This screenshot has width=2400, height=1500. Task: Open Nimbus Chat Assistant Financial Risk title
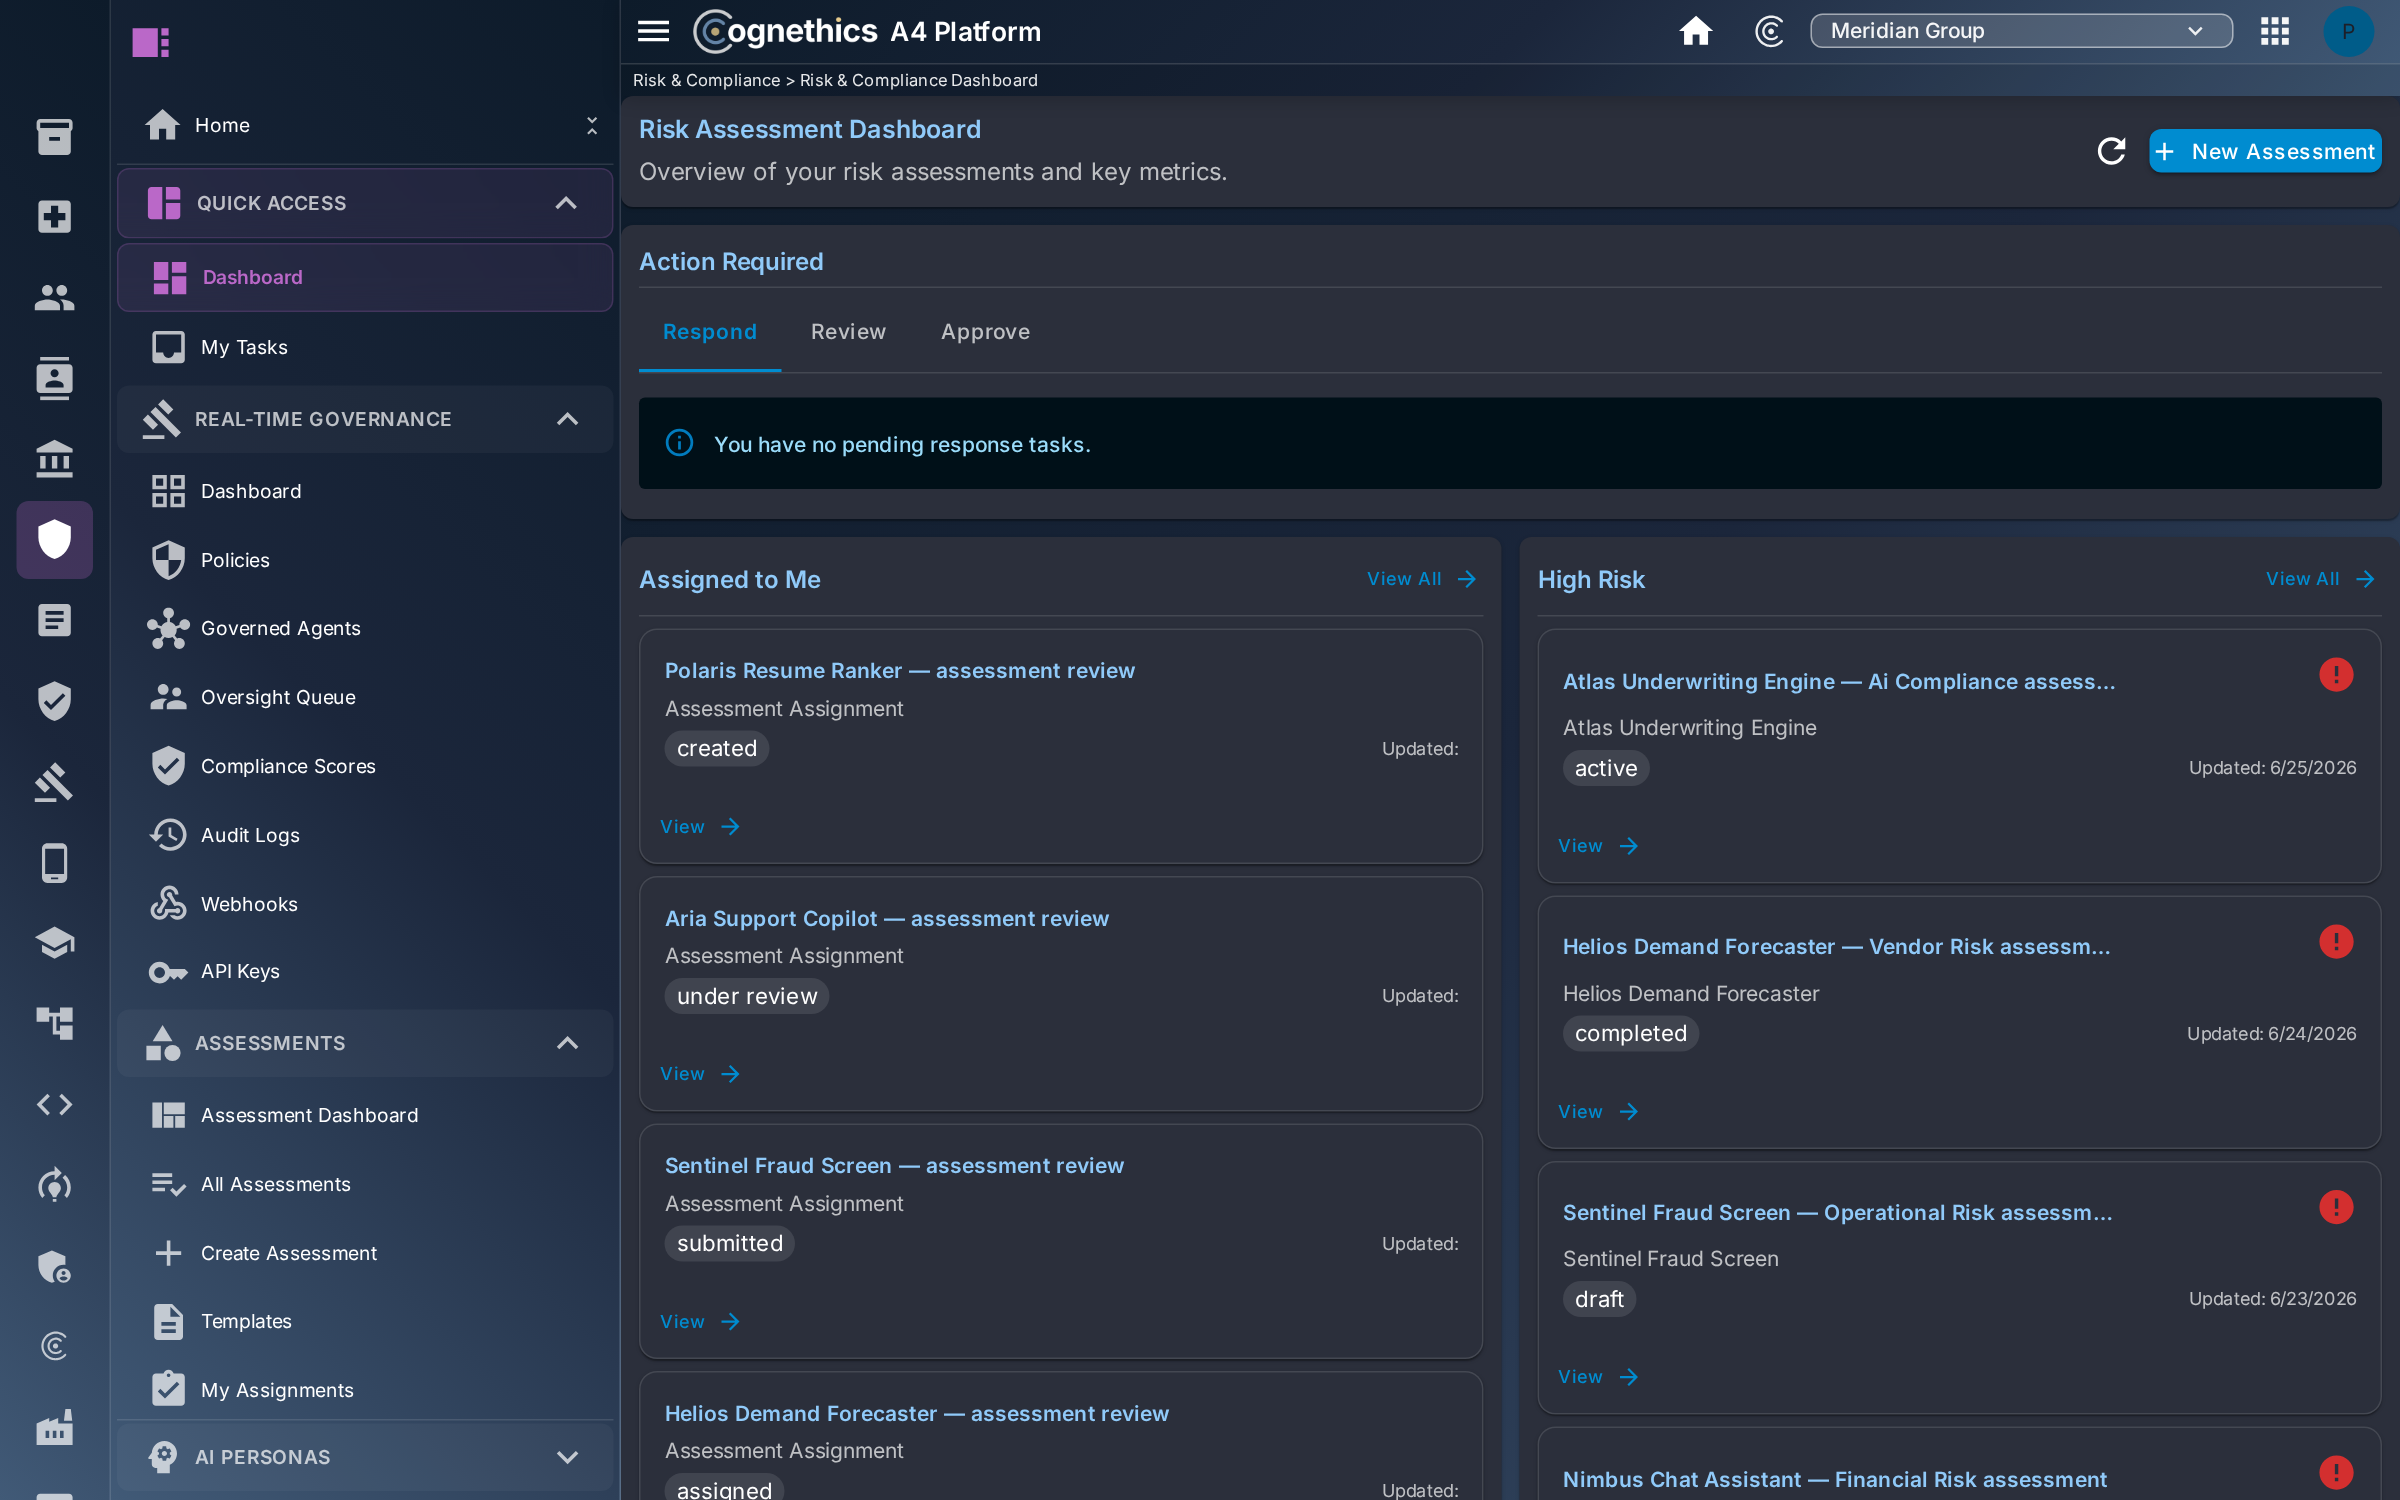pos(1834,1479)
